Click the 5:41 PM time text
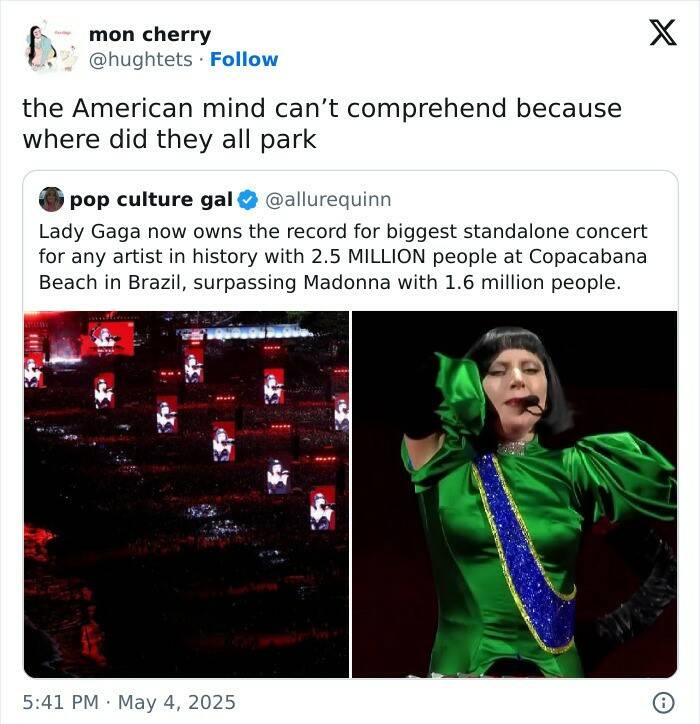The height and width of the screenshot is (724, 700). (60, 702)
